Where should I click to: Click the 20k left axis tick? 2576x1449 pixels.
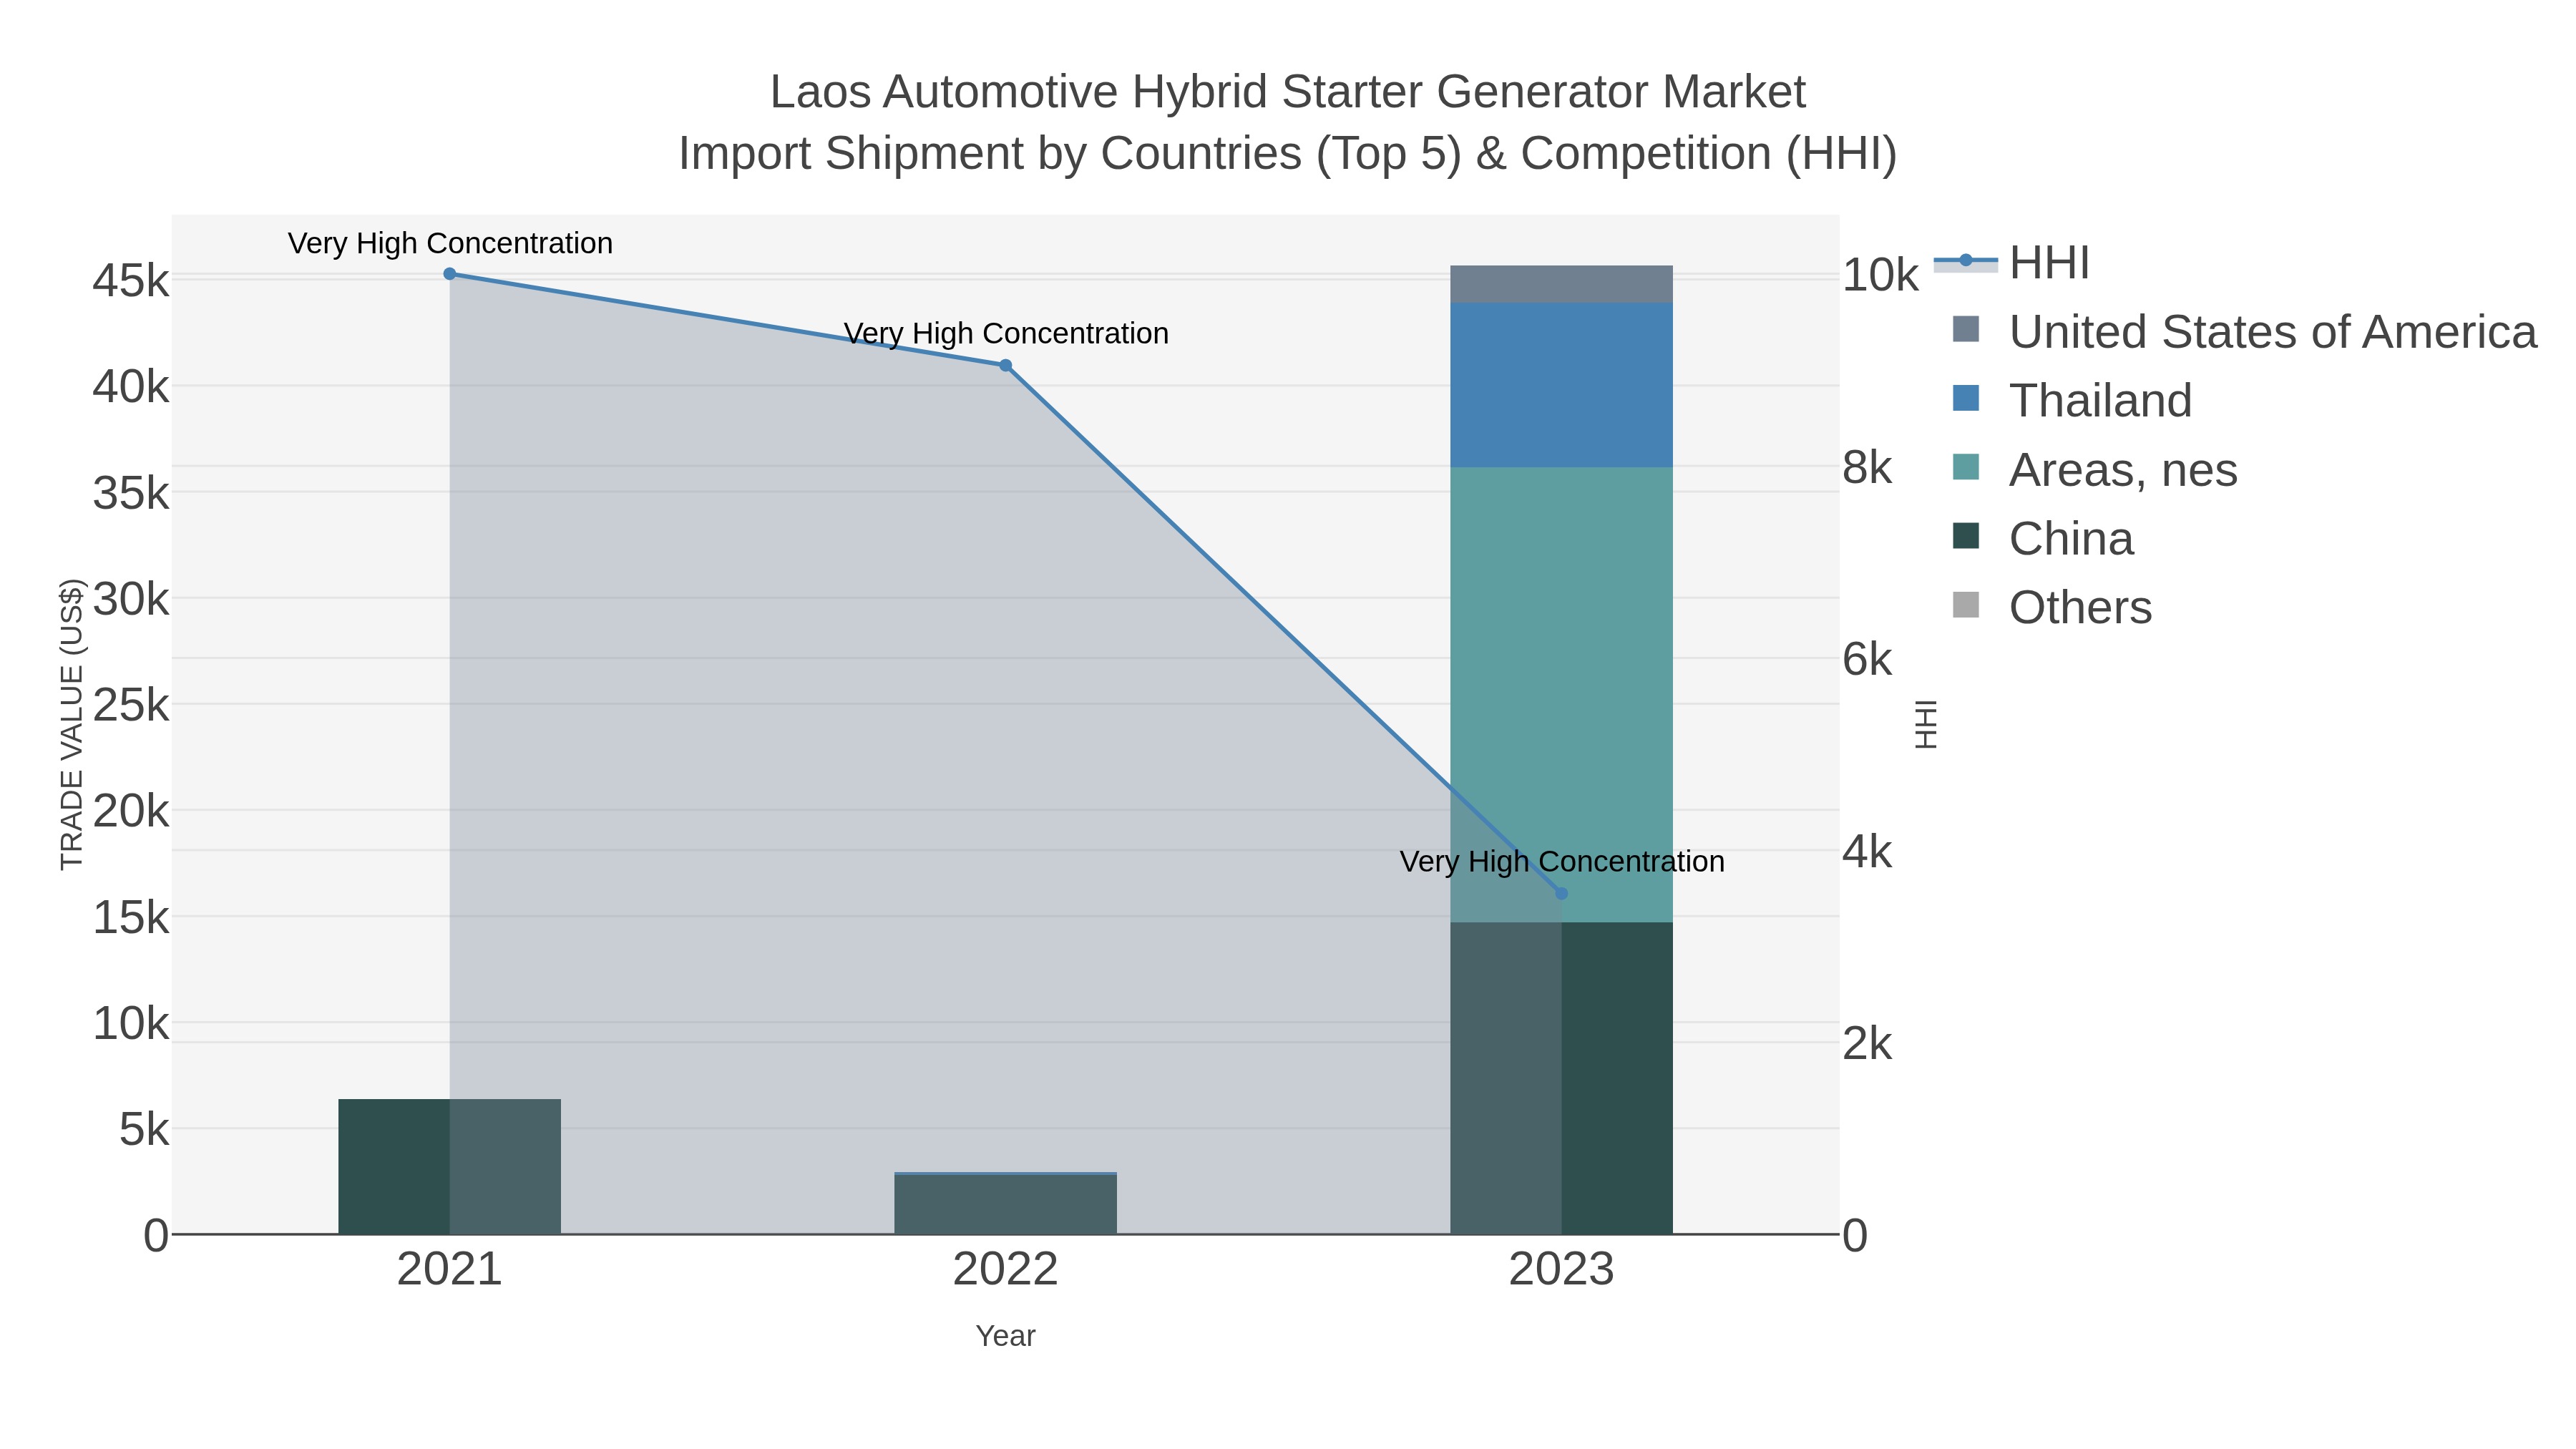131,811
